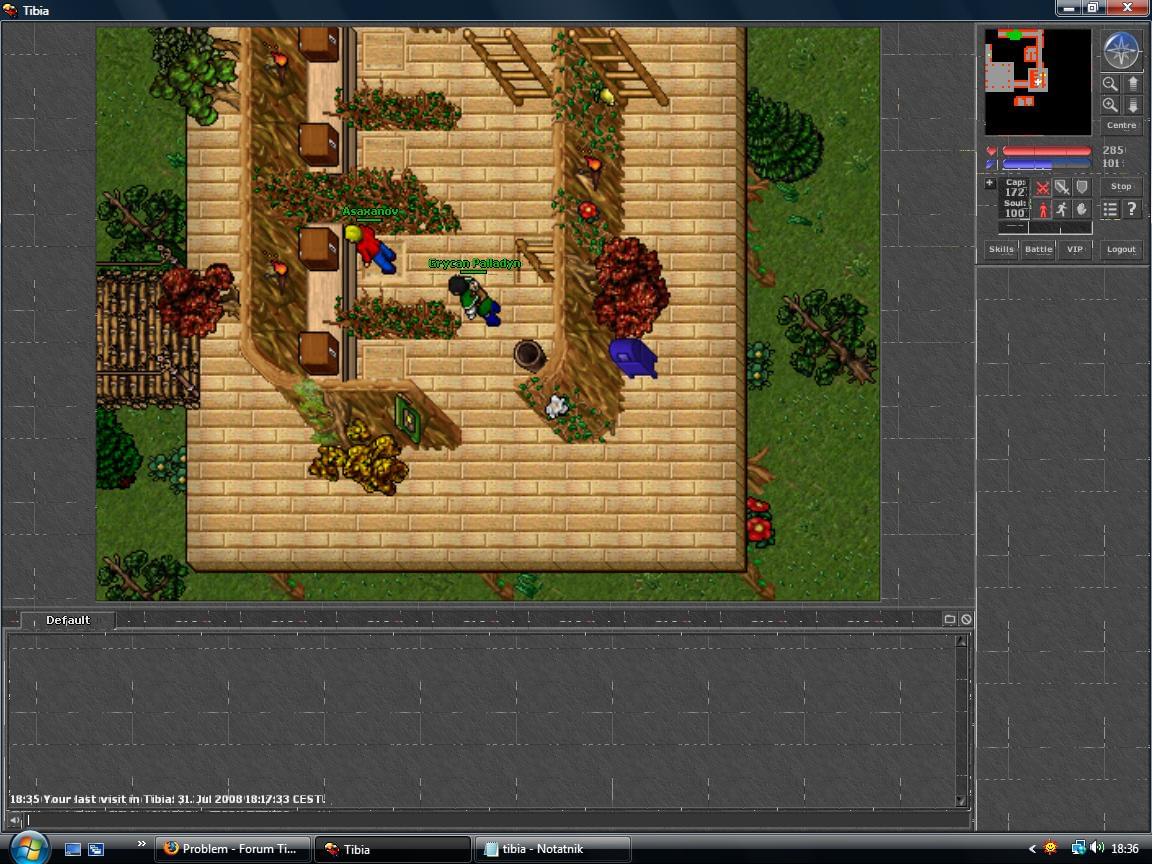
Task: Click the 'Your last visit in Tibia' message
Action: (x=167, y=799)
